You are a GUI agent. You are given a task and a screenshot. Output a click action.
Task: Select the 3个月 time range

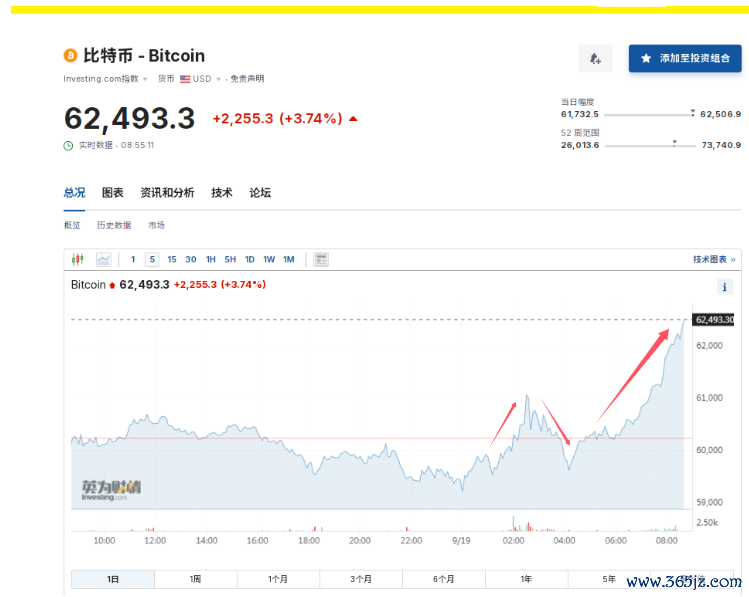click(361, 579)
